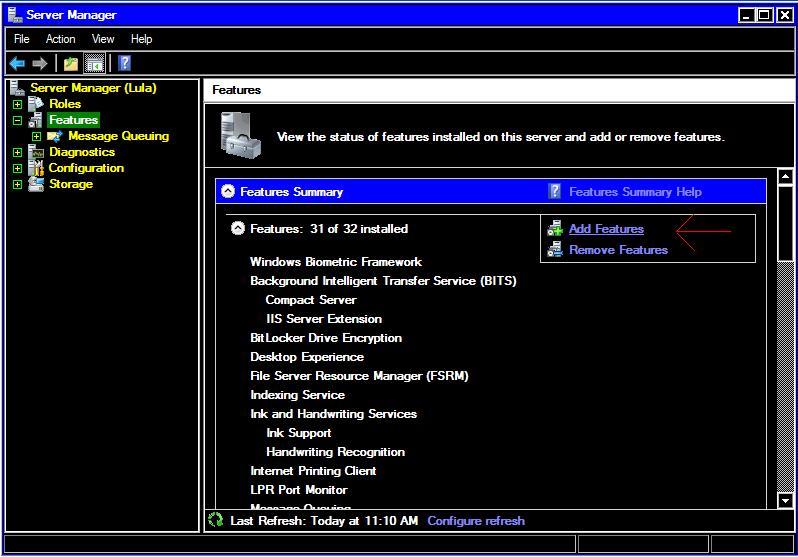798x557 pixels.
Task: Open the Action menu
Action: click(61, 39)
